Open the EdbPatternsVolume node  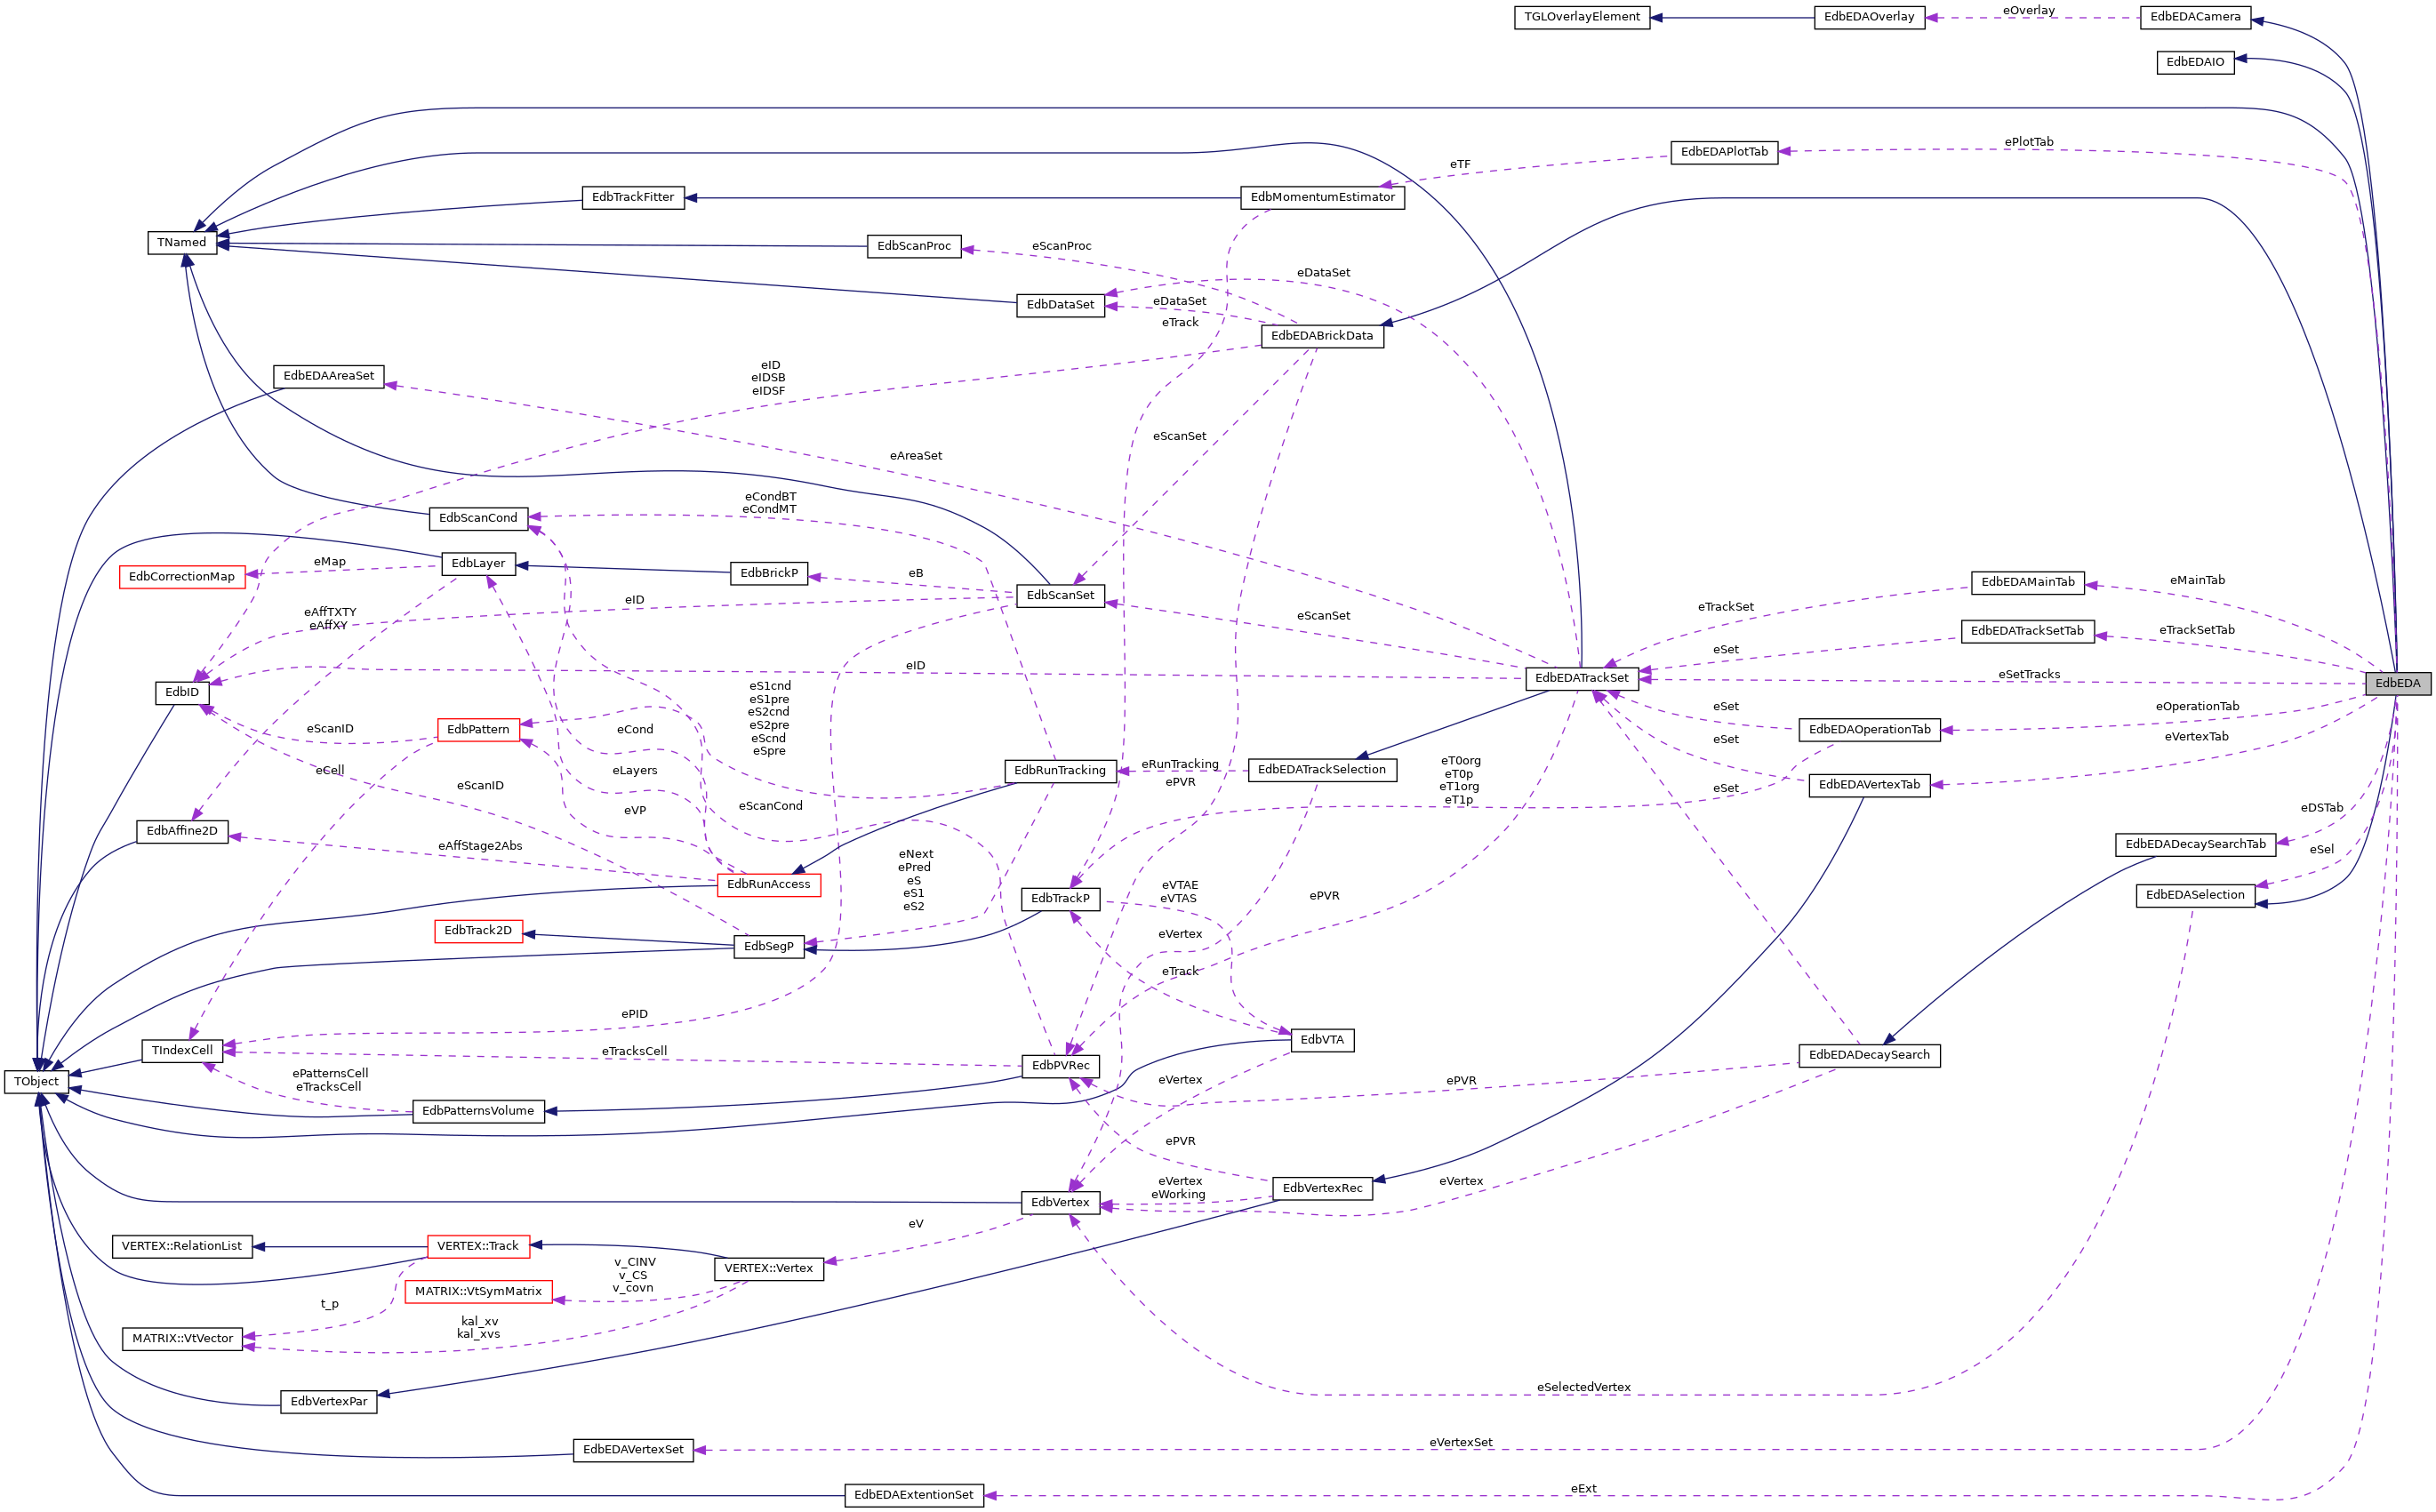point(478,1111)
